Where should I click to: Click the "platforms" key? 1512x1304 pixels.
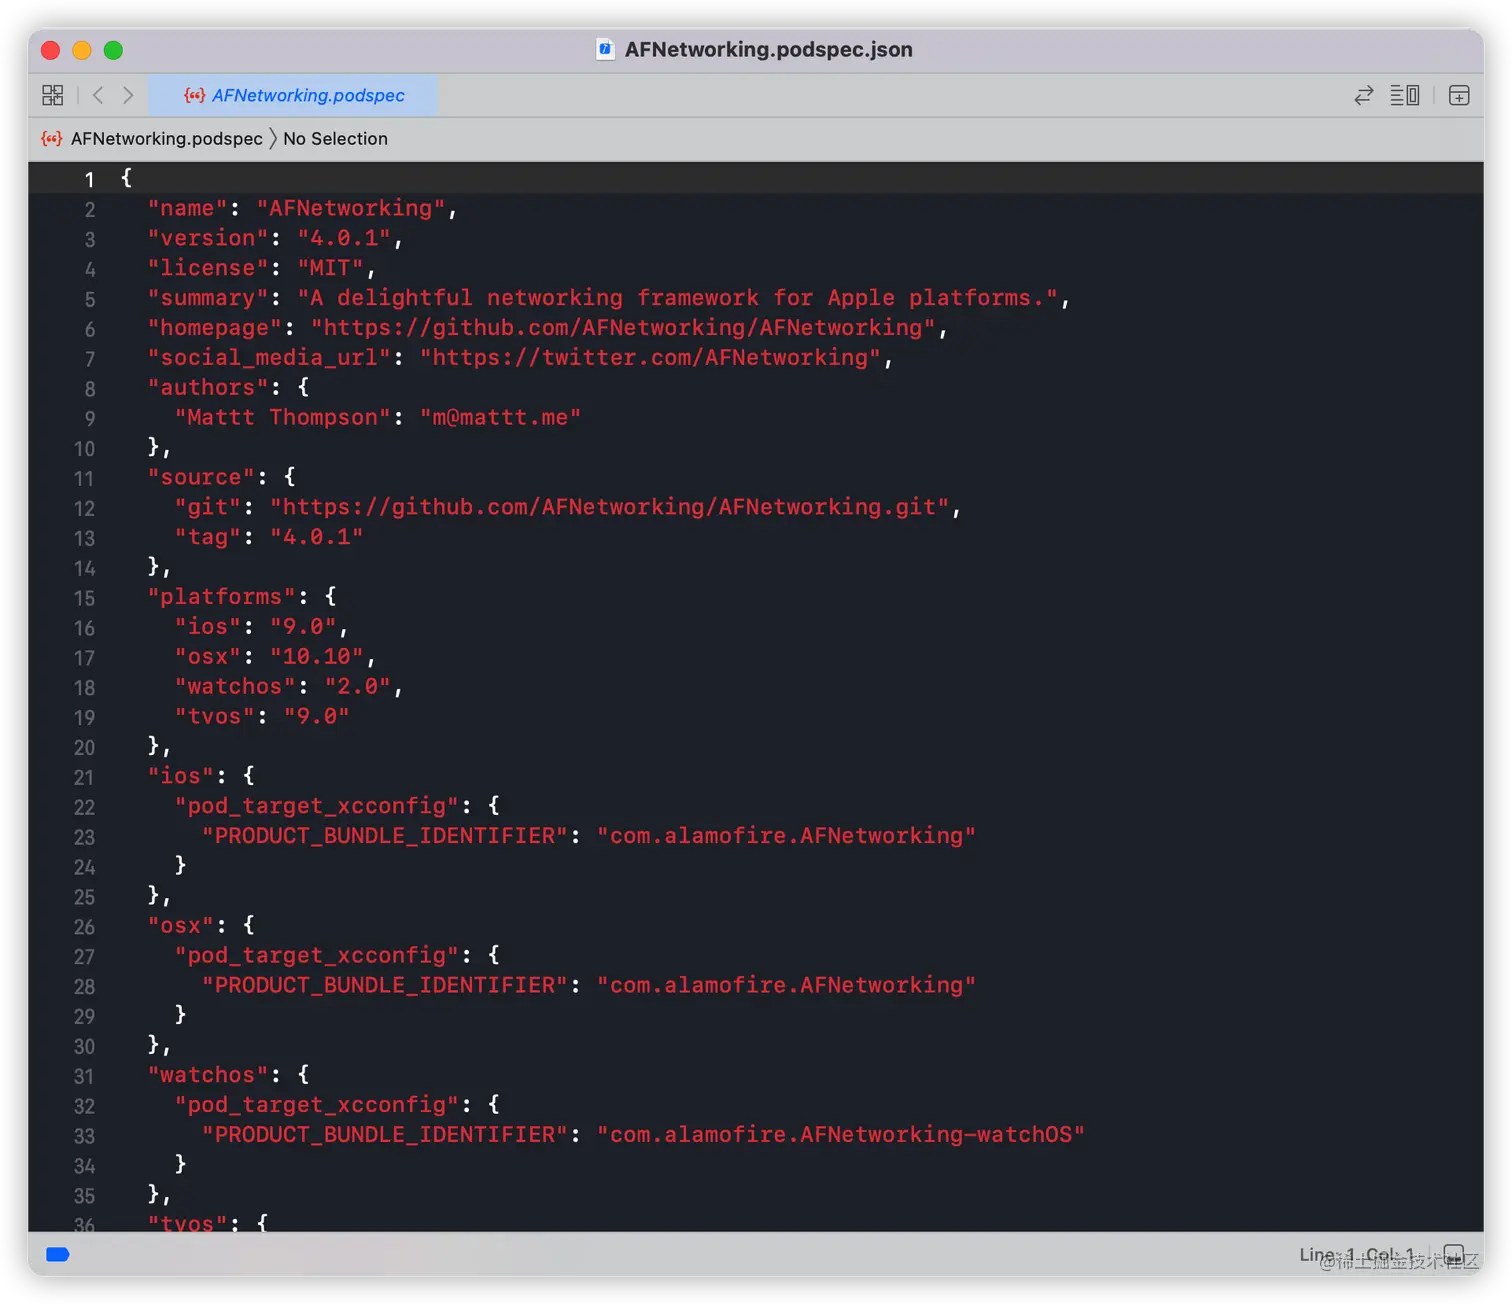[222, 596]
